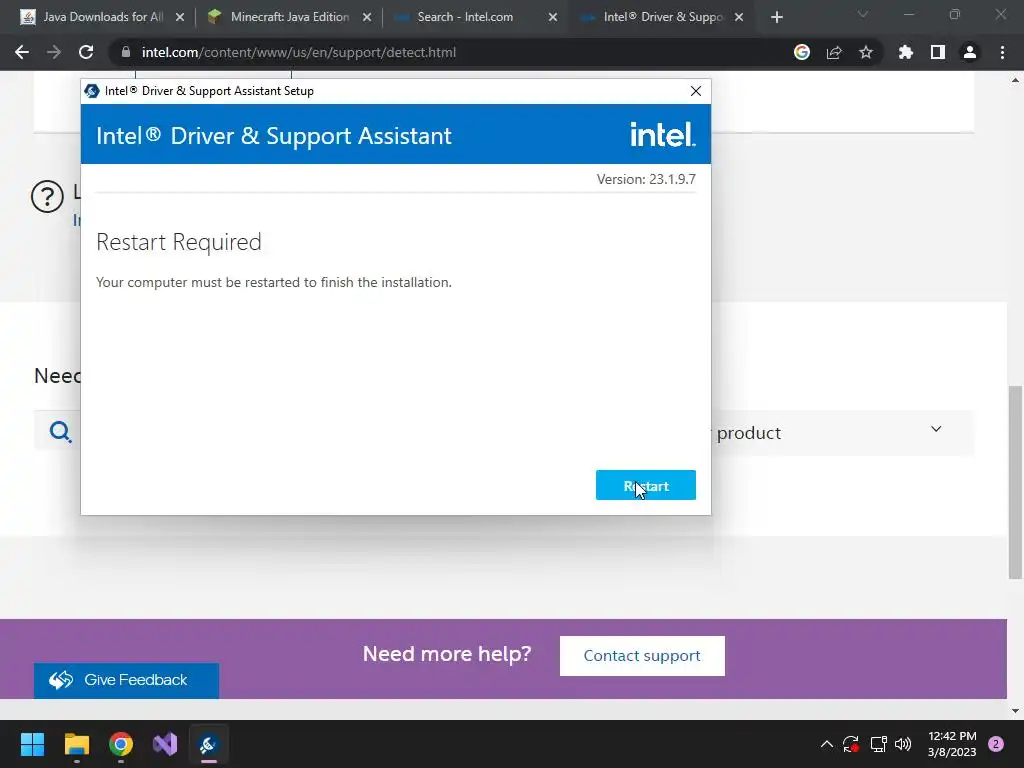The width and height of the screenshot is (1024, 768).
Task: Close the Search - Intel.com tab
Action: coord(553,18)
